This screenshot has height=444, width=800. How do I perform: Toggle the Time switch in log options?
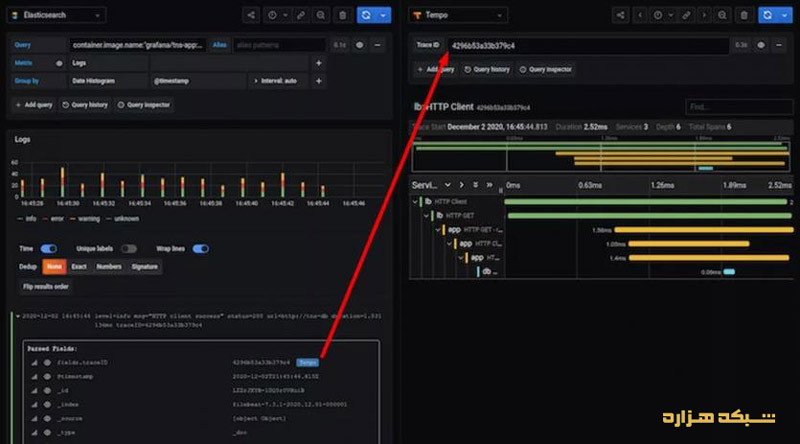pyautogui.click(x=48, y=249)
